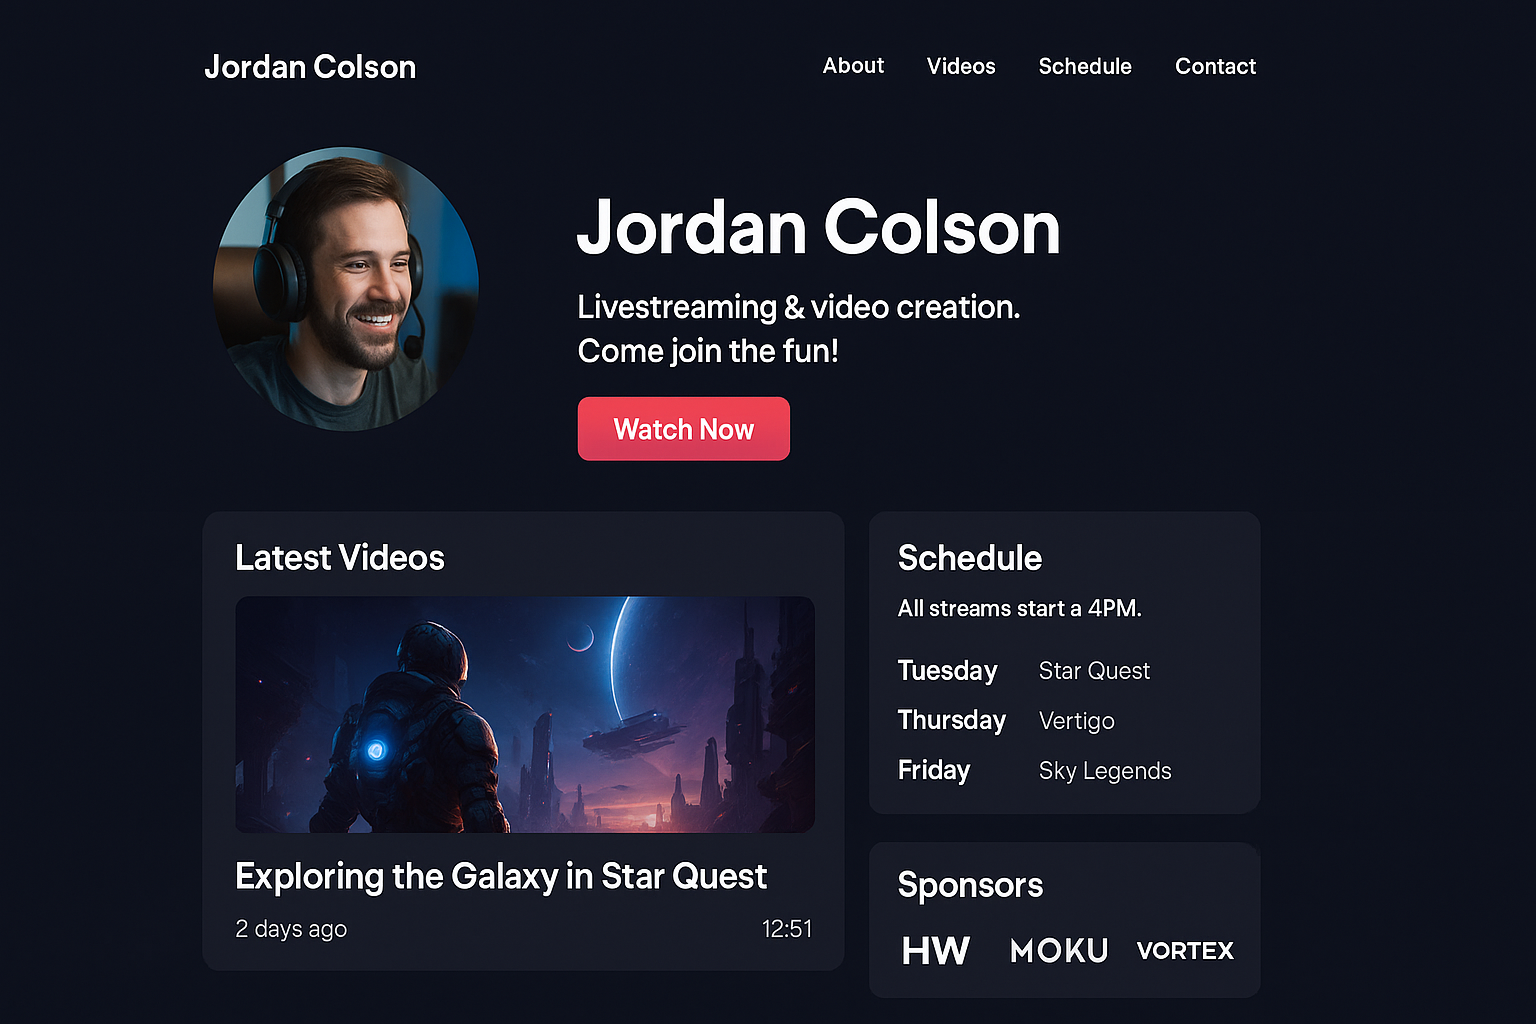Click the HW sponsor logo
Viewport: 1536px width, 1024px height.
936,950
